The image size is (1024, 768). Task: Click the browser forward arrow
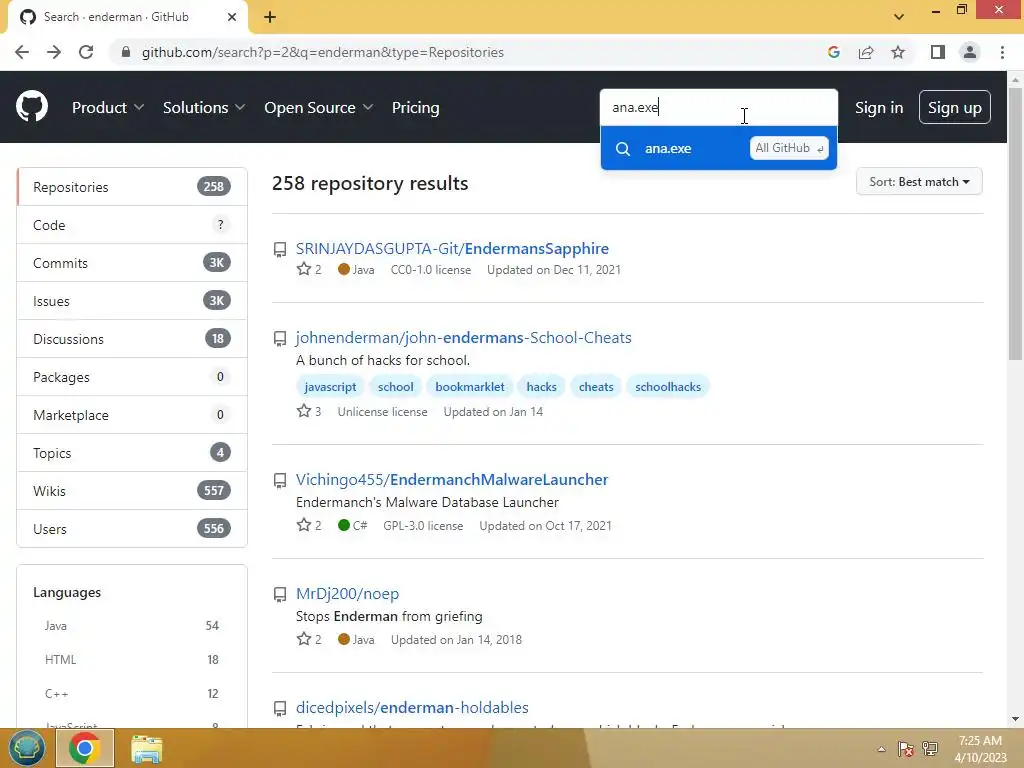tap(54, 52)
